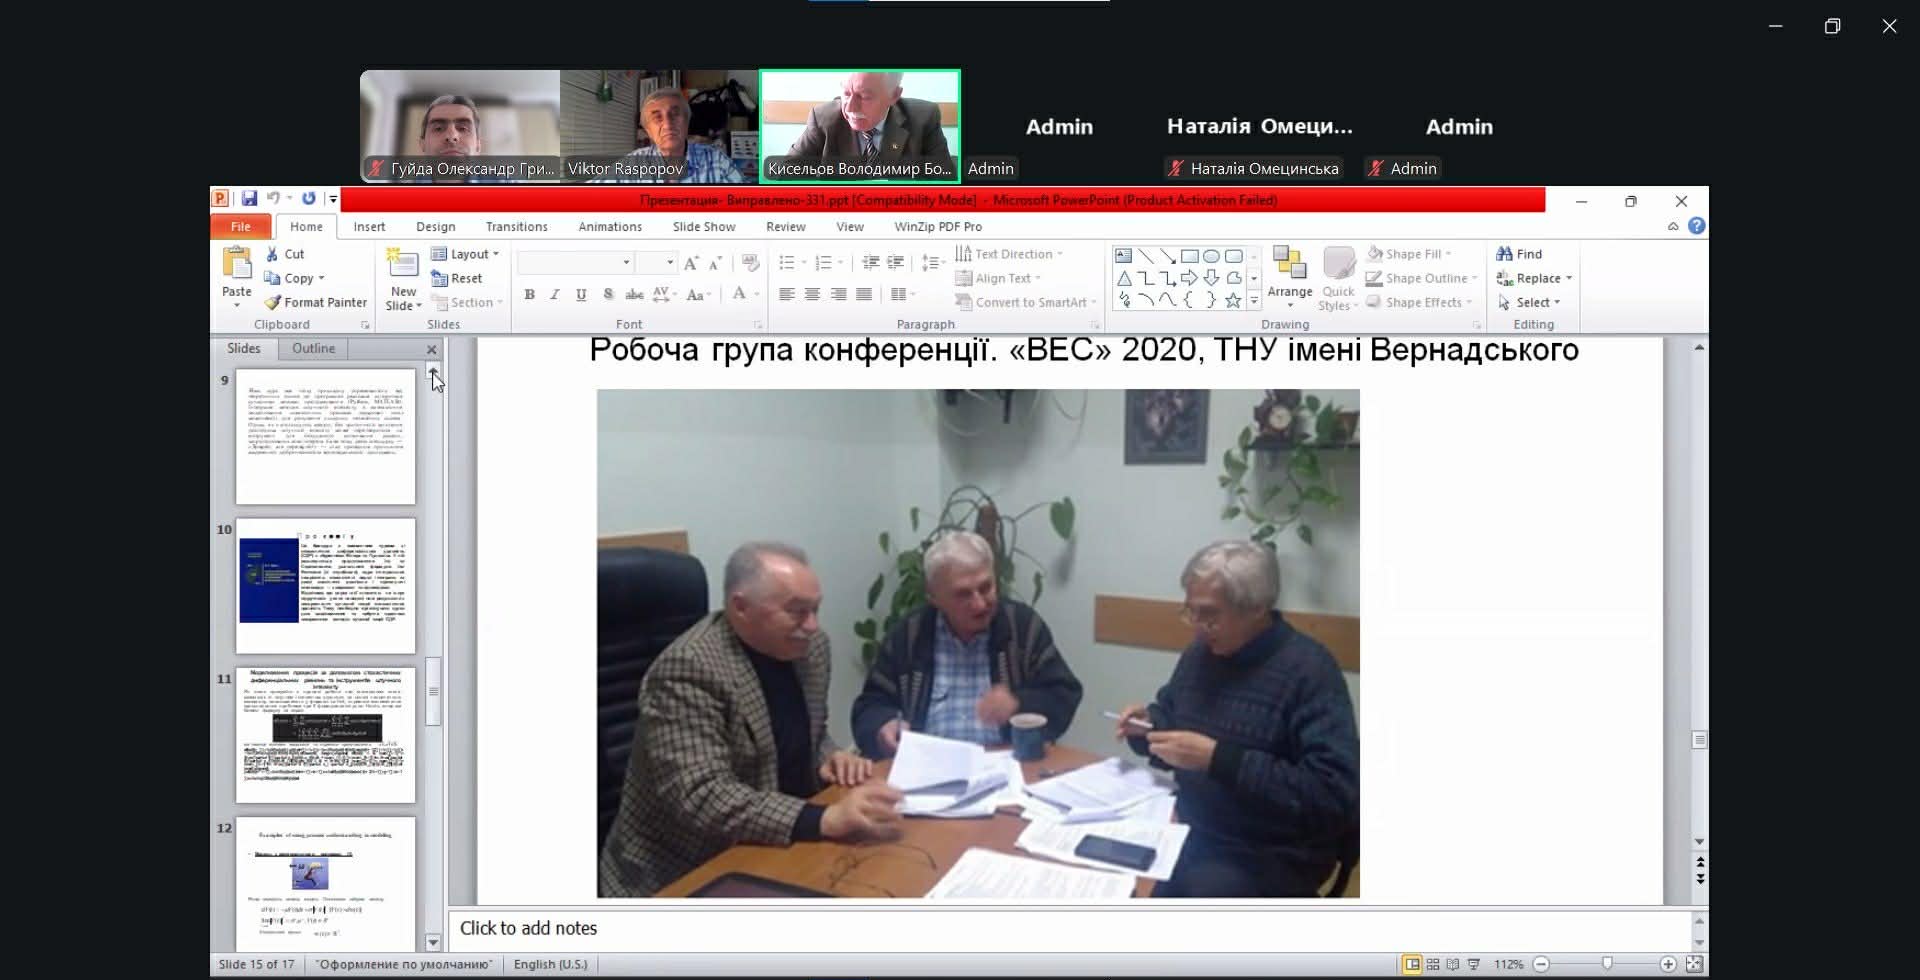Click the New Slide icon
The image size is (1920, 980).
[403, 264]
